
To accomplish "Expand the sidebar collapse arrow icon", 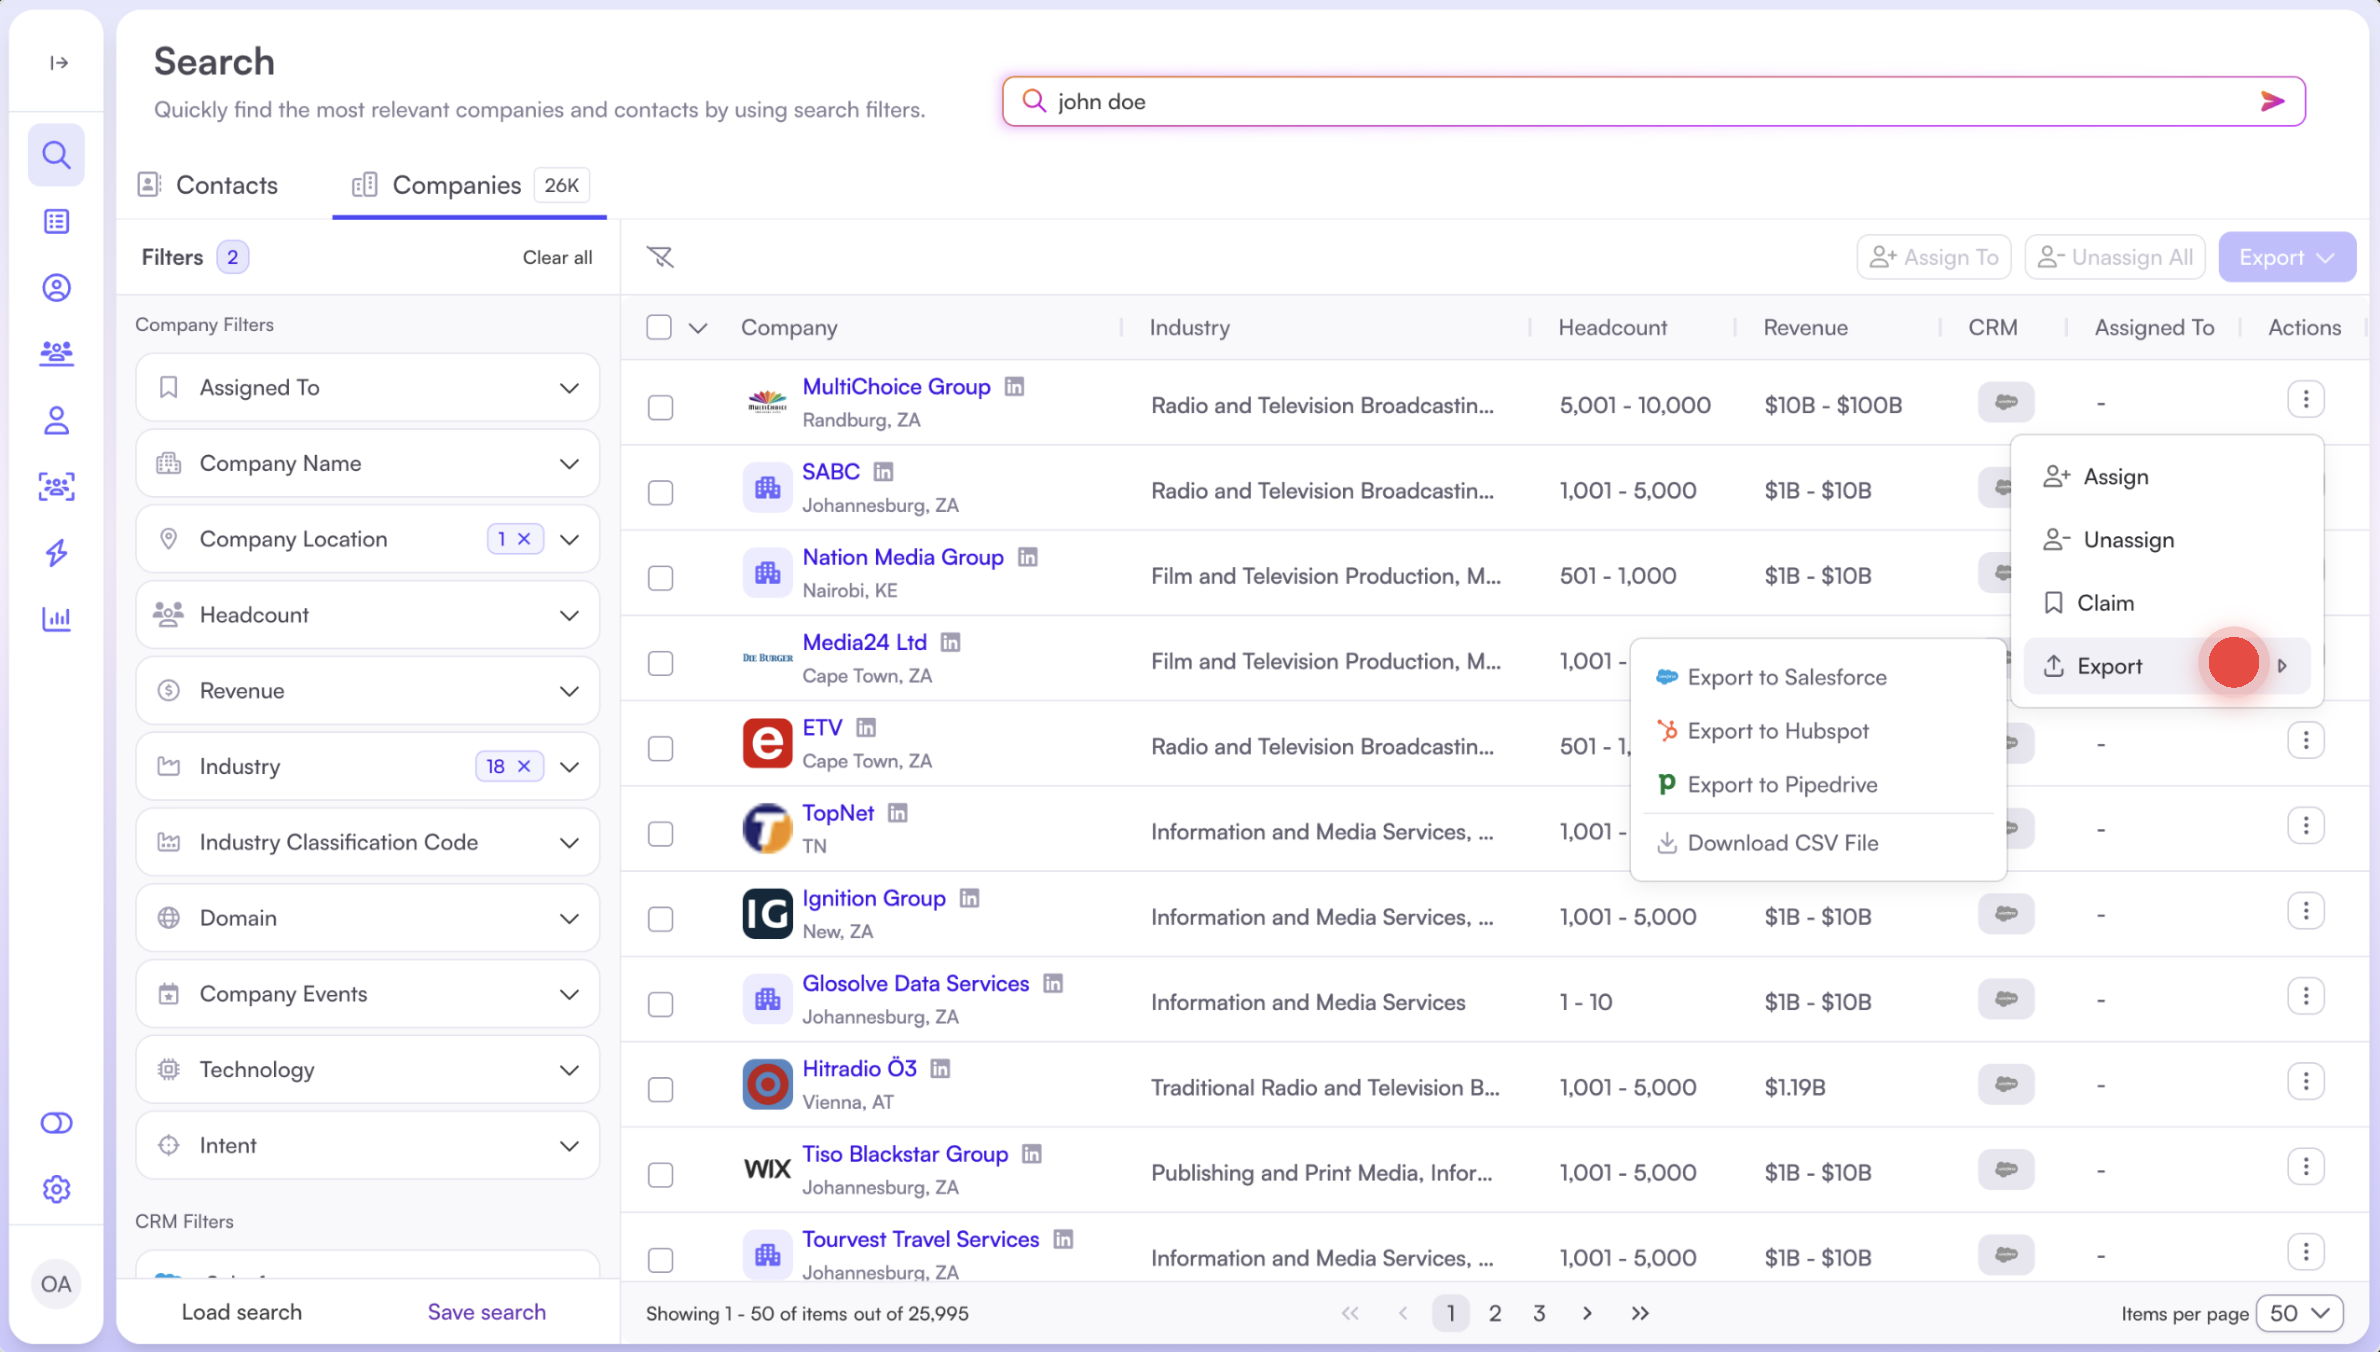I will click(x=58, y=63).
